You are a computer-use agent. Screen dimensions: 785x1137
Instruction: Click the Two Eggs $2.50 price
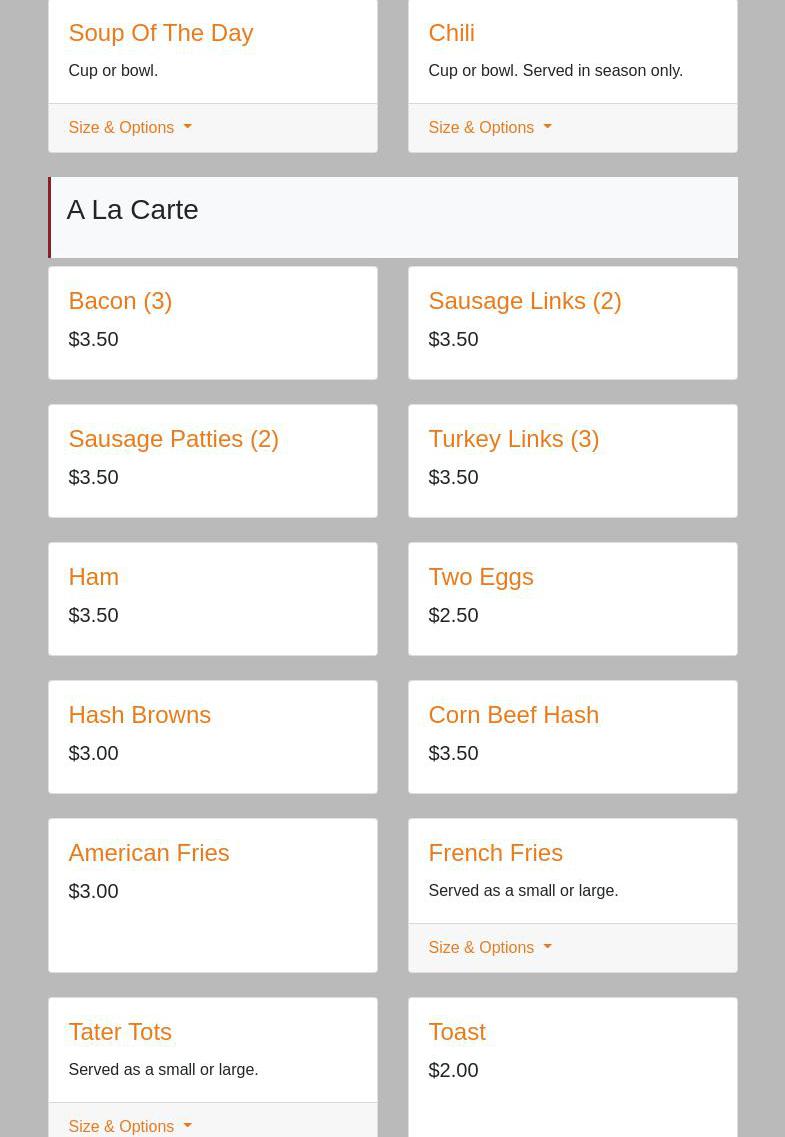(x=453, y=616)
